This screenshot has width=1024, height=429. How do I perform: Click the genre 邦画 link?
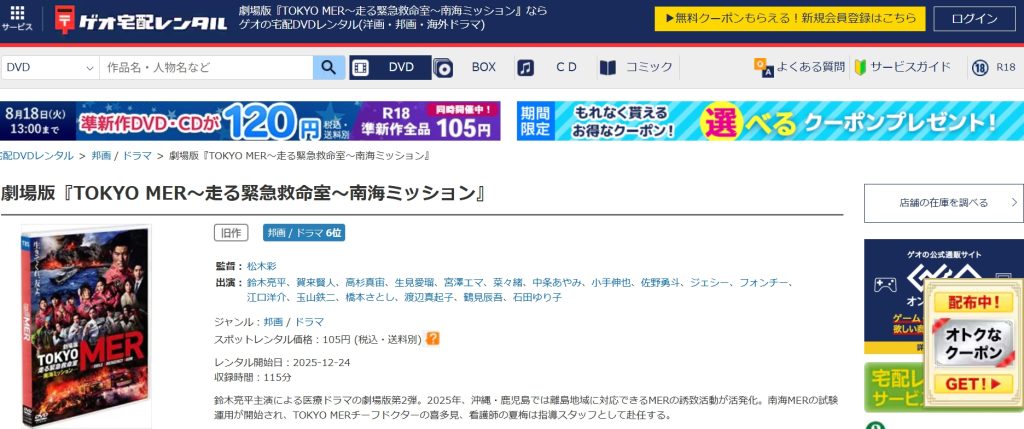tap(274, 322)
